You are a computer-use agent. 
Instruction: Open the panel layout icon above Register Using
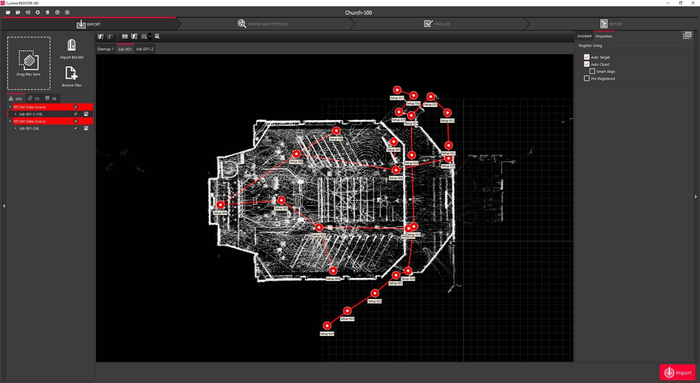[x=687, y=36]
